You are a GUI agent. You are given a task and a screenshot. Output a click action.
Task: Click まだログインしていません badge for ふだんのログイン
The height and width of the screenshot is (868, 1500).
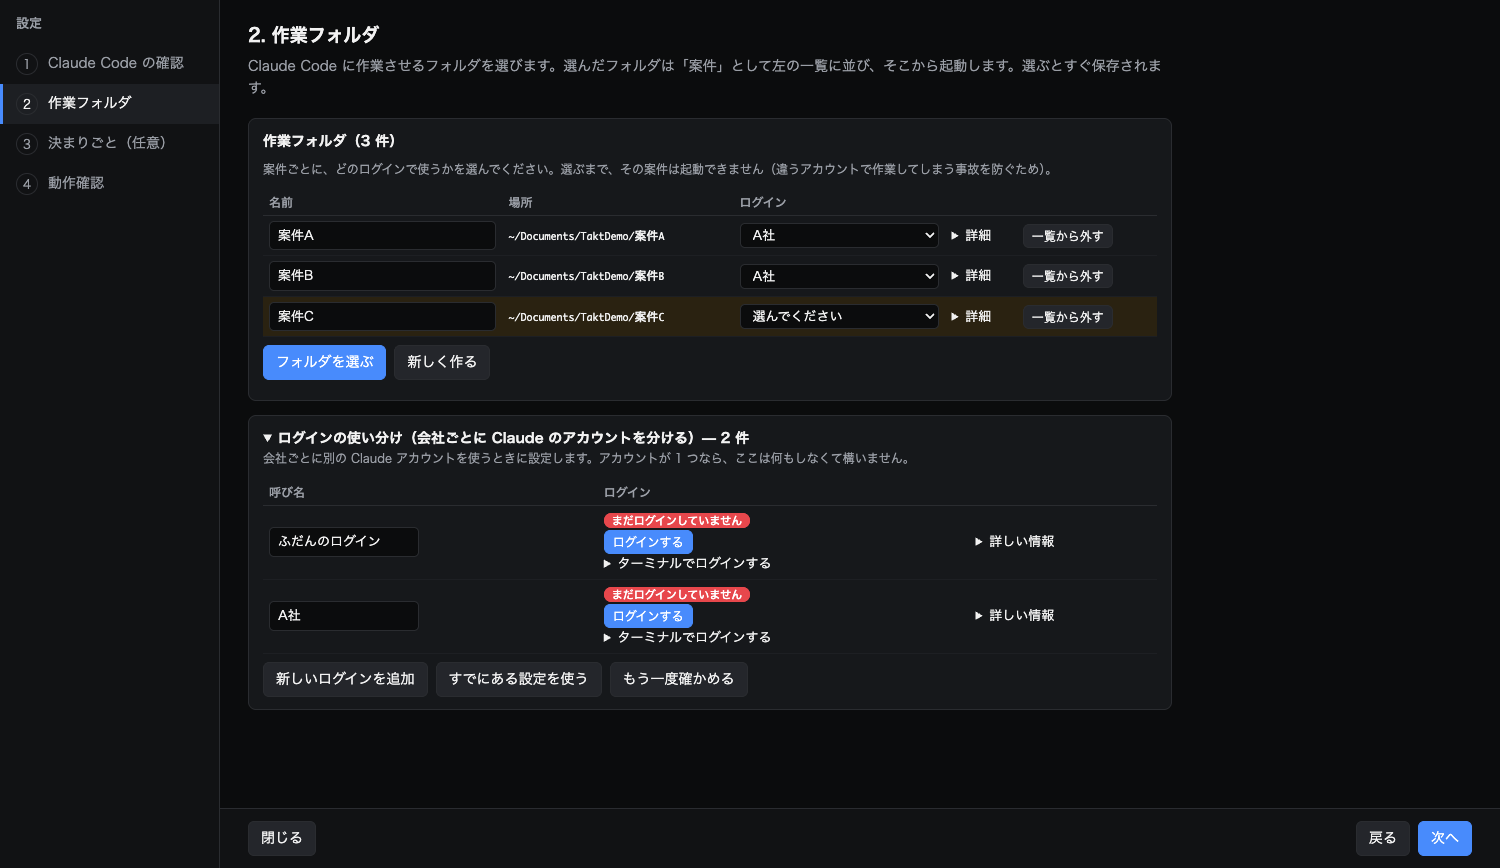tap(677, 520)
